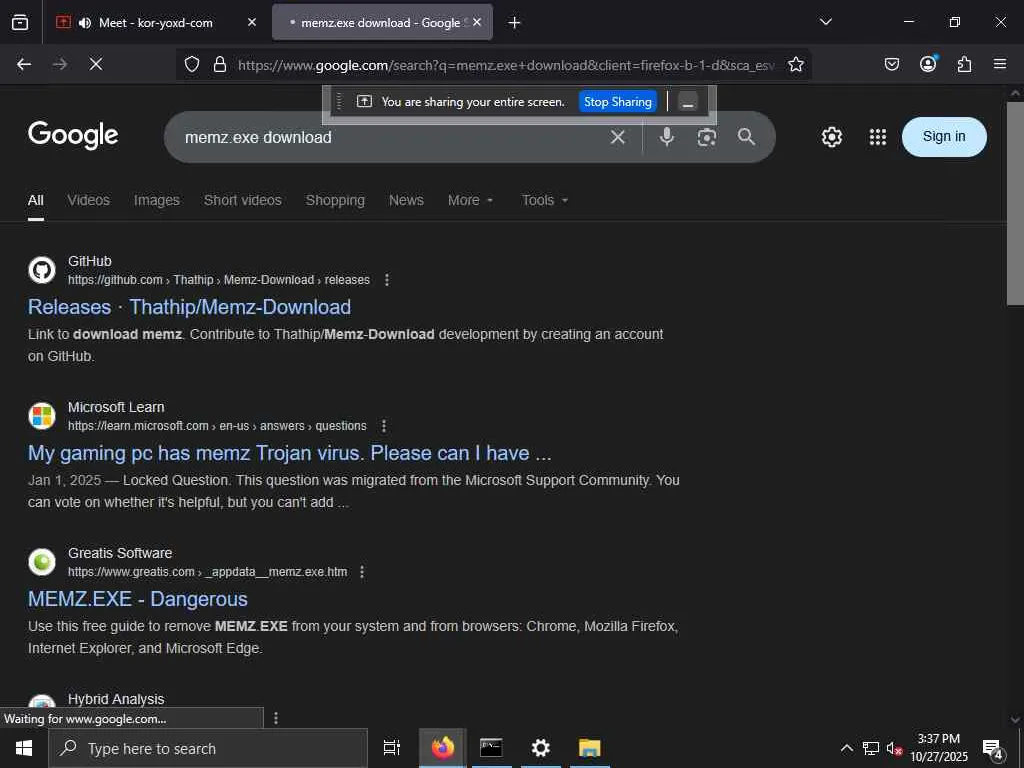The width and height of the screenshot is (1024, 768).
Task: Open more options for Greatis Software result
Action: click(x=362, y=571)
